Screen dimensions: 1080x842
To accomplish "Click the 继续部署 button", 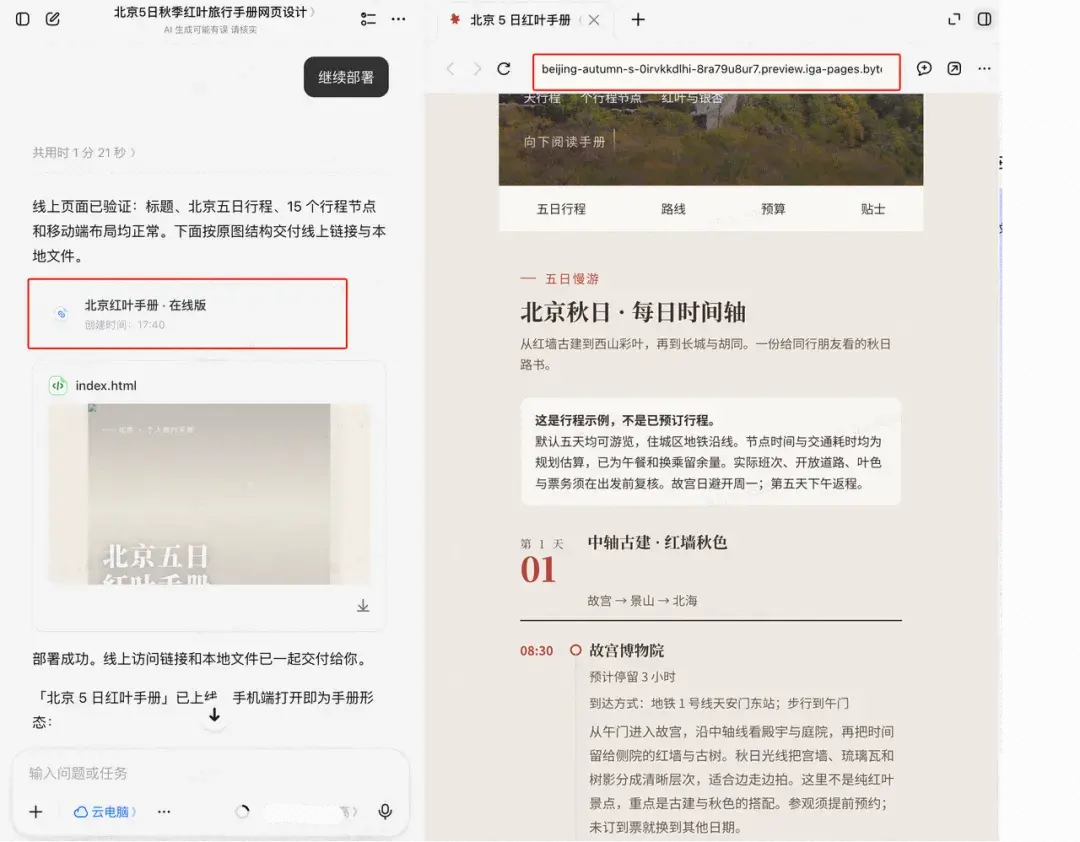I will pyautogui.click(x=346, y=77).
